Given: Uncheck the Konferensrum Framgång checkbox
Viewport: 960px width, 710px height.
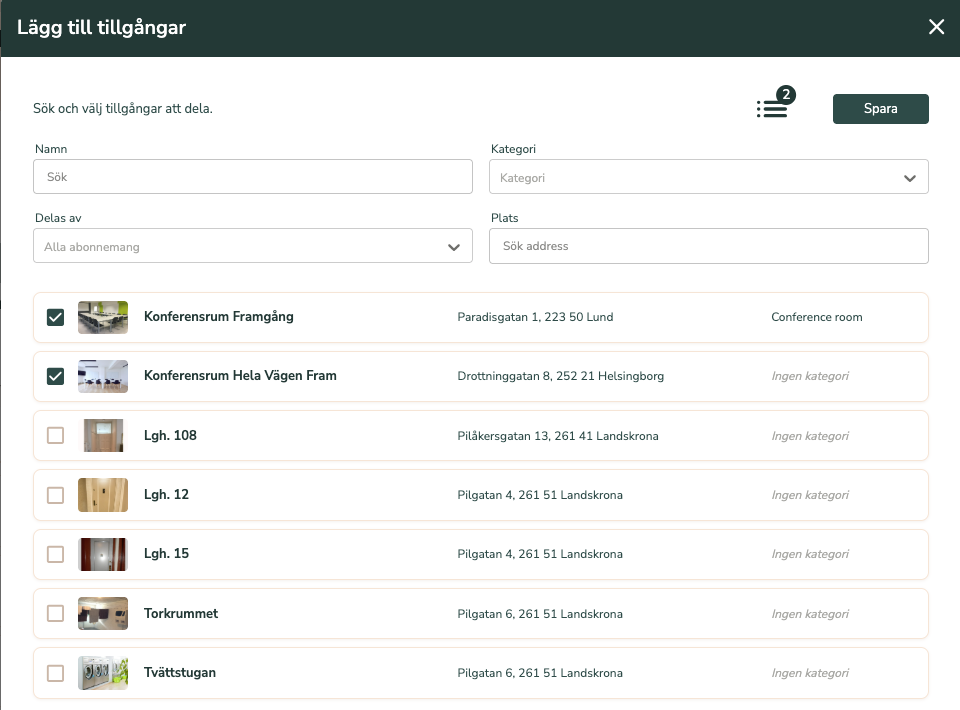Looking at the screenshot, I should (56, 317).
